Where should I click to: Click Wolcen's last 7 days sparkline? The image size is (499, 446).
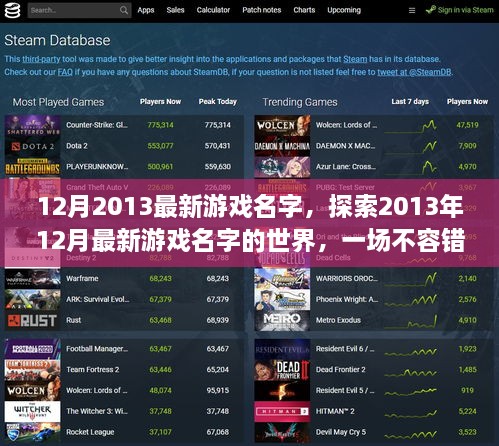(410, 126)
